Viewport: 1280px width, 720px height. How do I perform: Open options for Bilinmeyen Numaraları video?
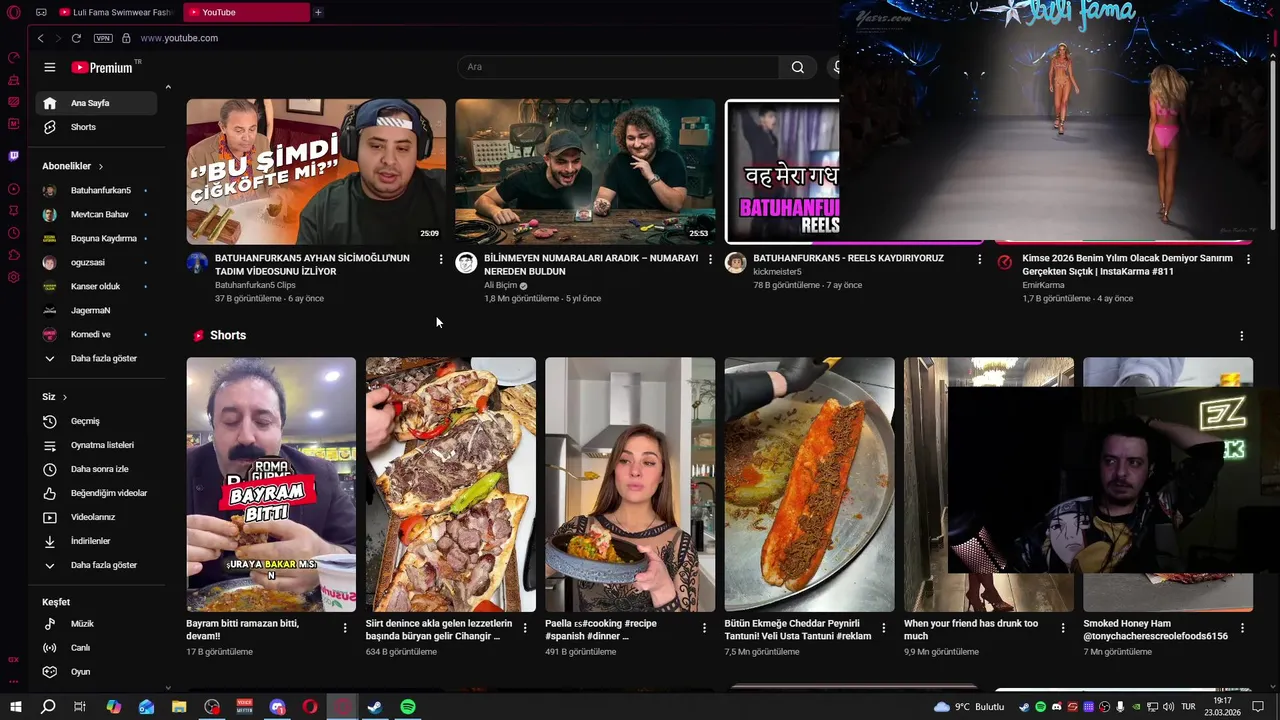(x=710, y=259)
